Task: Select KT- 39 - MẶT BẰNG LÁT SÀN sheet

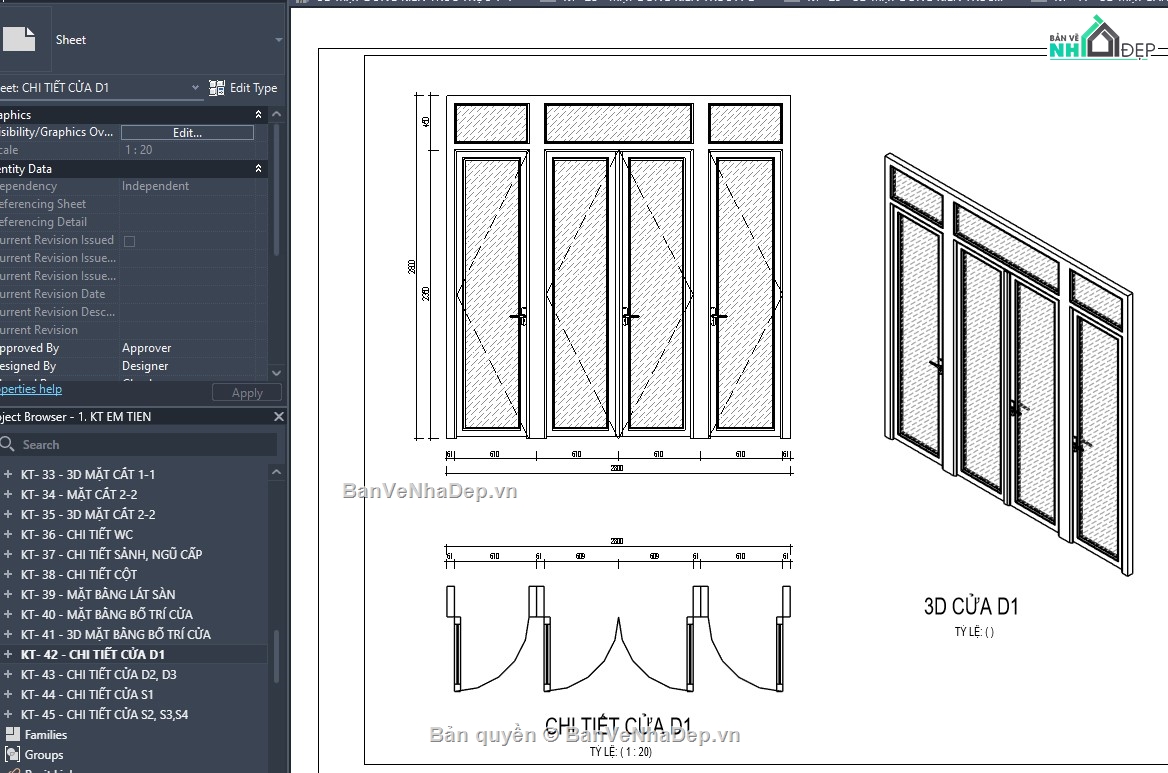Action: (98, 594)
